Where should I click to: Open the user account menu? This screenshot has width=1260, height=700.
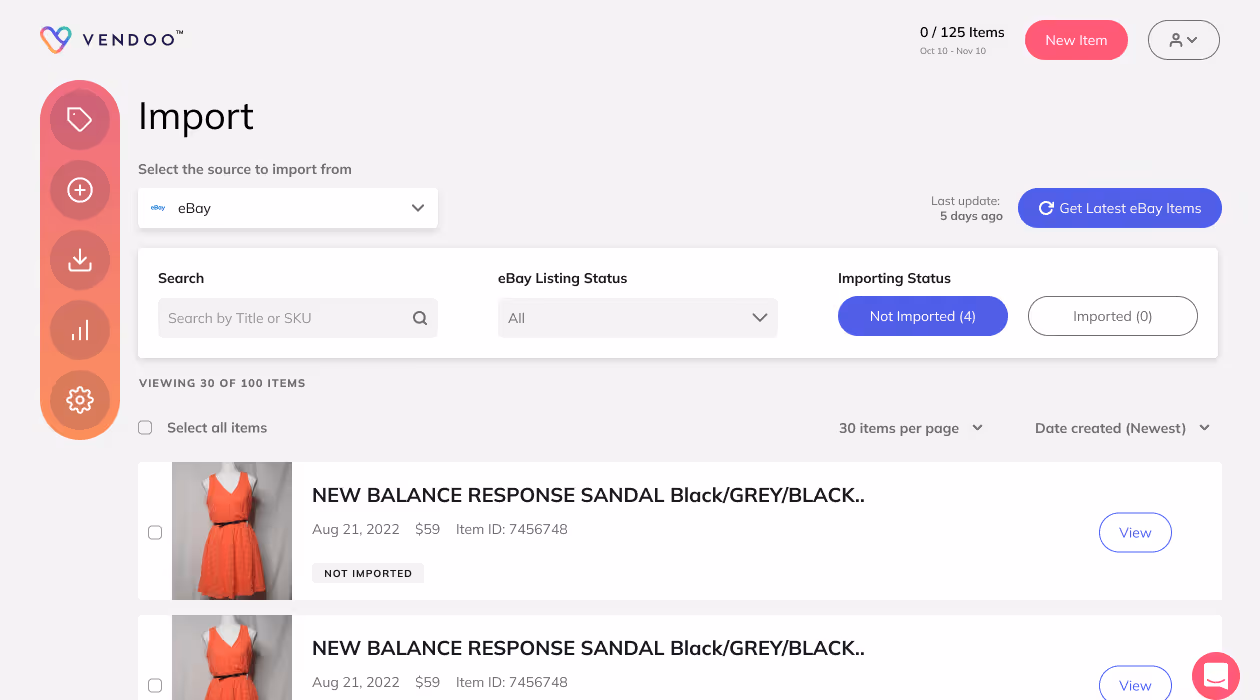[x=1184, y=40]
